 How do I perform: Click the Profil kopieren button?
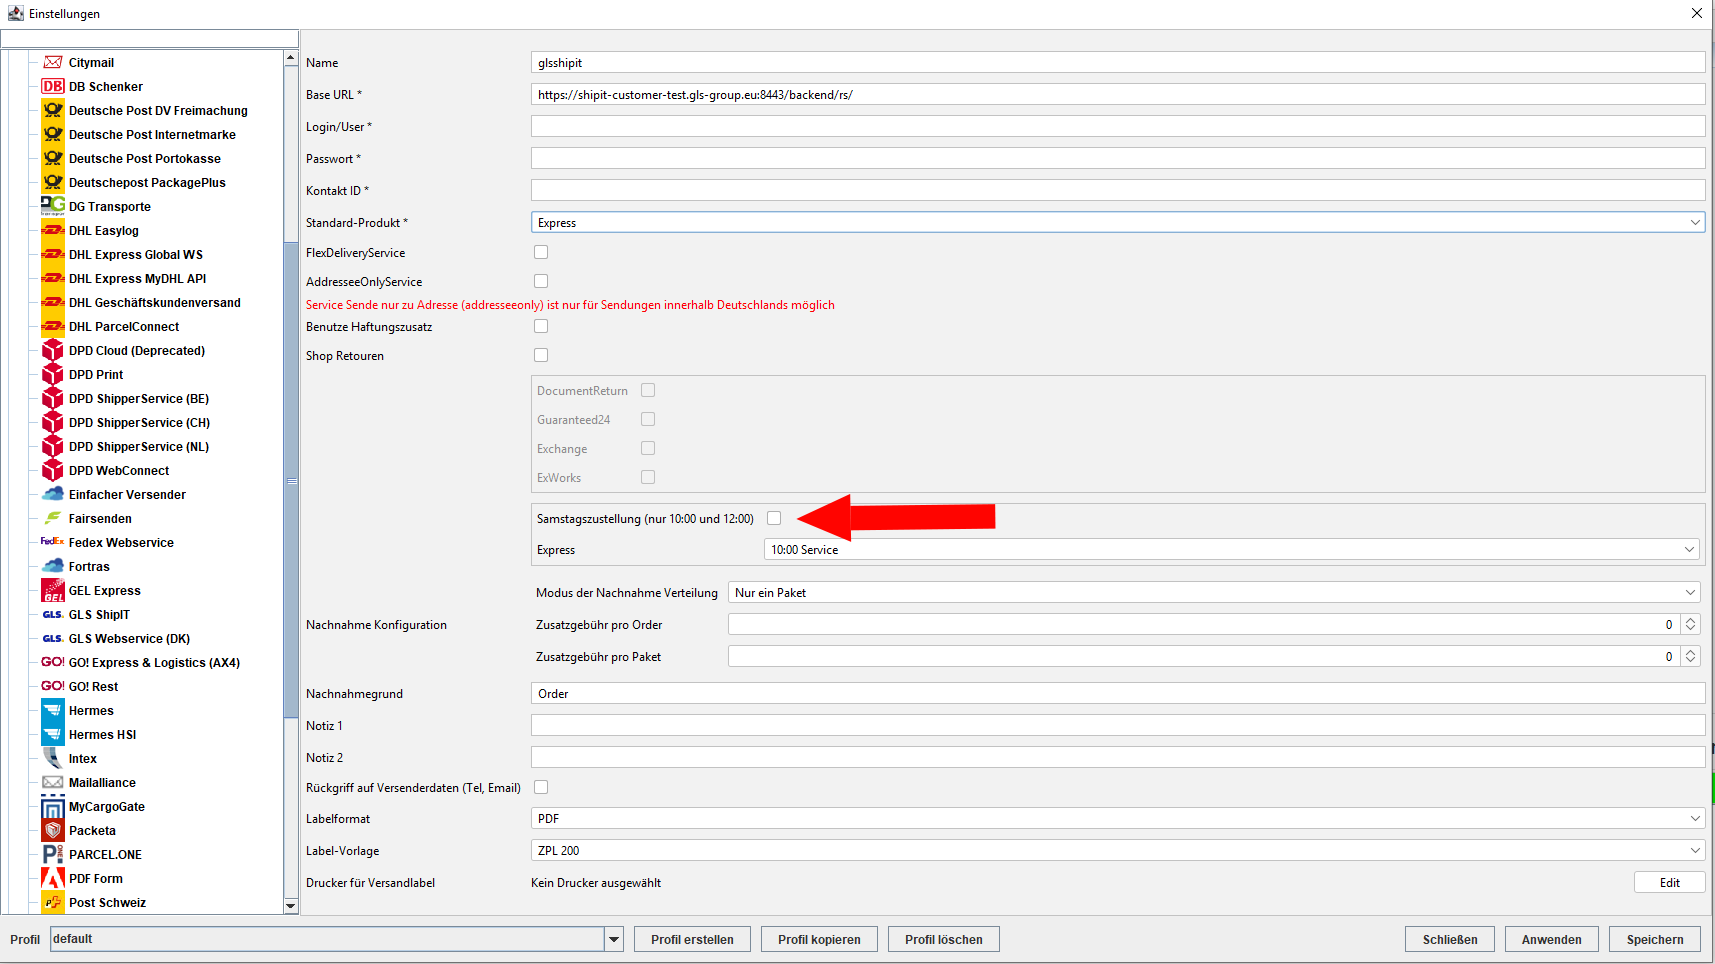[x=819, y=939]
